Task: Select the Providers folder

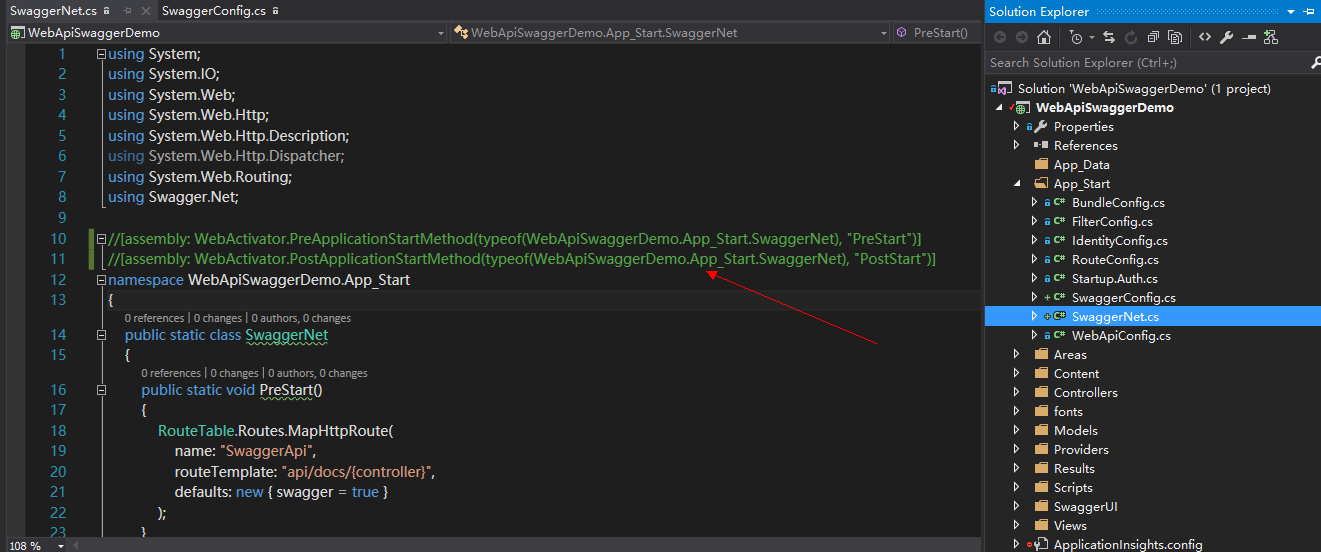Action: pos(1081,449)
